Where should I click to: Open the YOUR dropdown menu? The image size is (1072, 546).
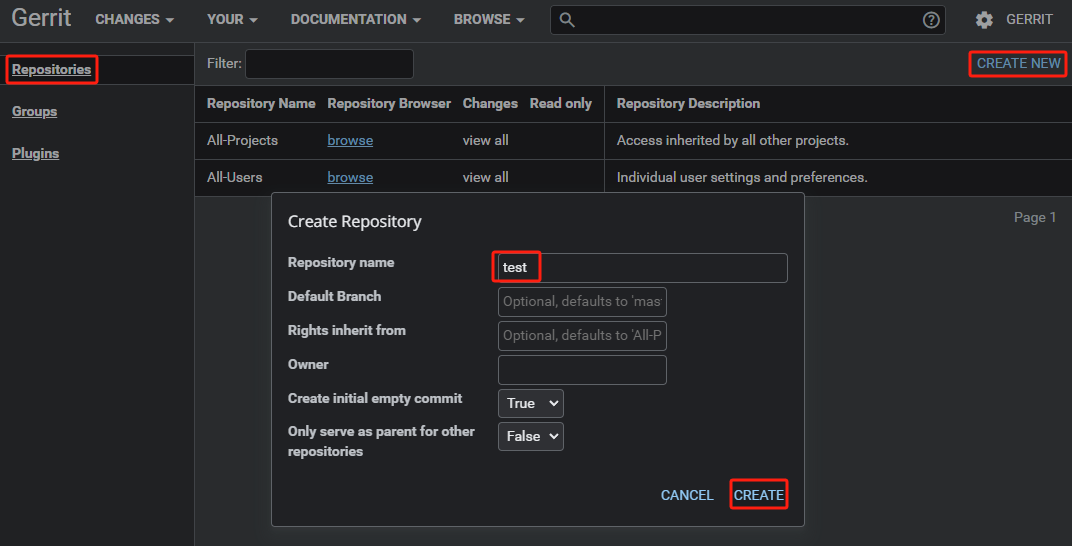tap(232, 20)
